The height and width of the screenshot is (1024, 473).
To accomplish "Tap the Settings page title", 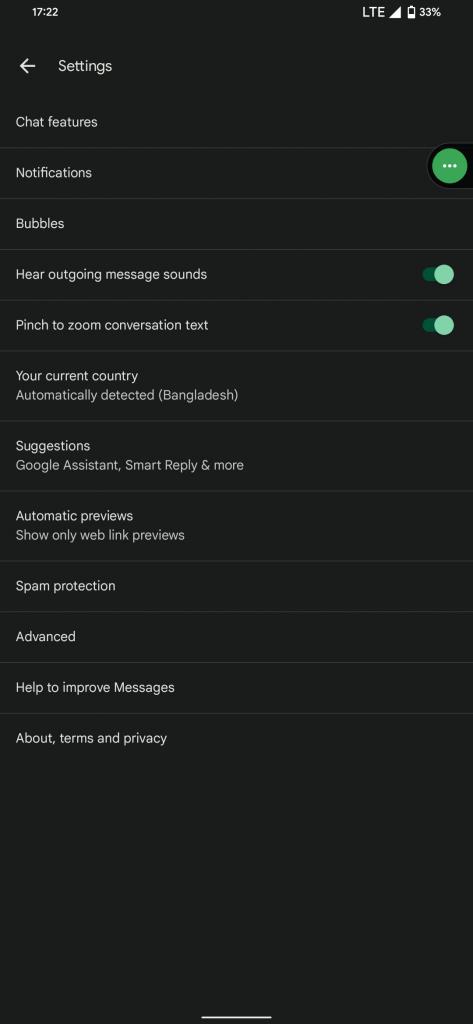I will click(x=85, y=66).
